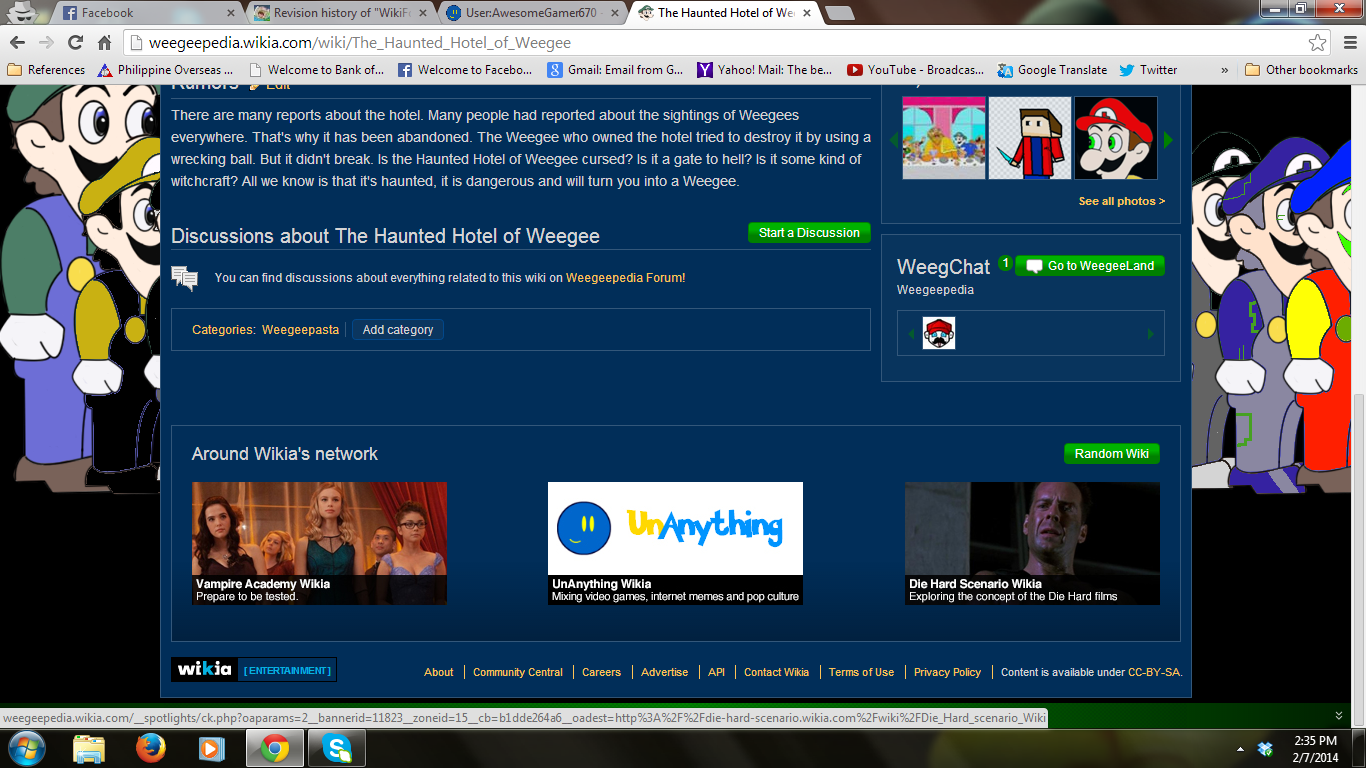Launch Firefox from the taskbar
1366x768 pixels.
pyautogui.click(x=151, y=748)
